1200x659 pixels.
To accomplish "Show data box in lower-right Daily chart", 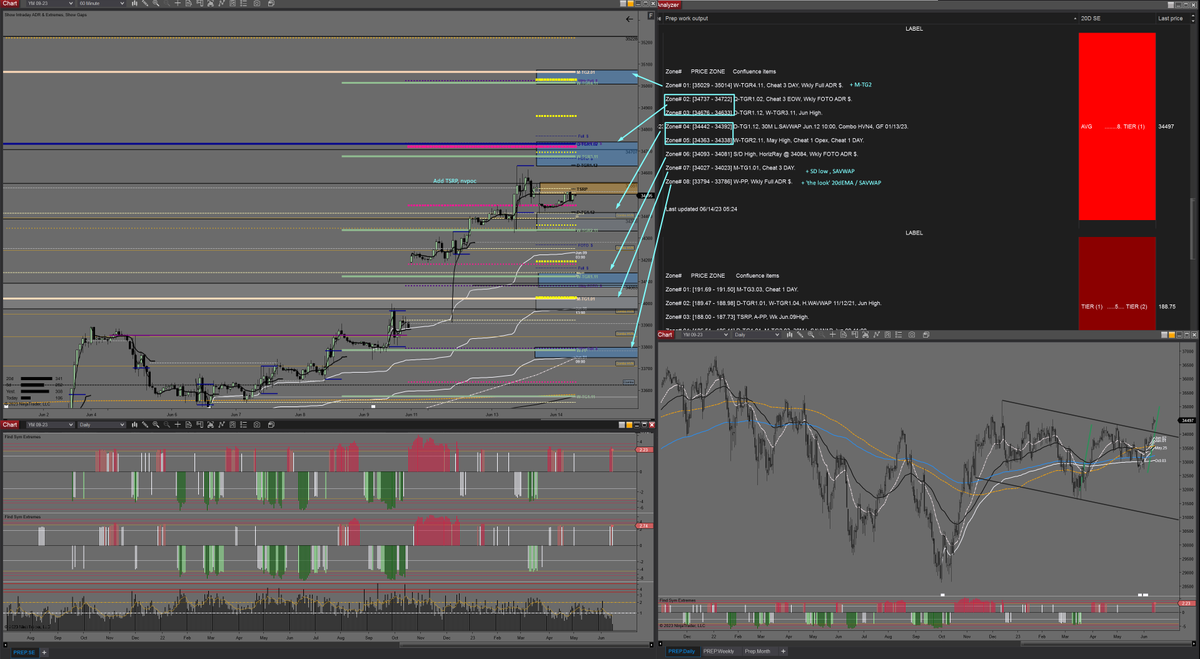I will pos(843,334).
